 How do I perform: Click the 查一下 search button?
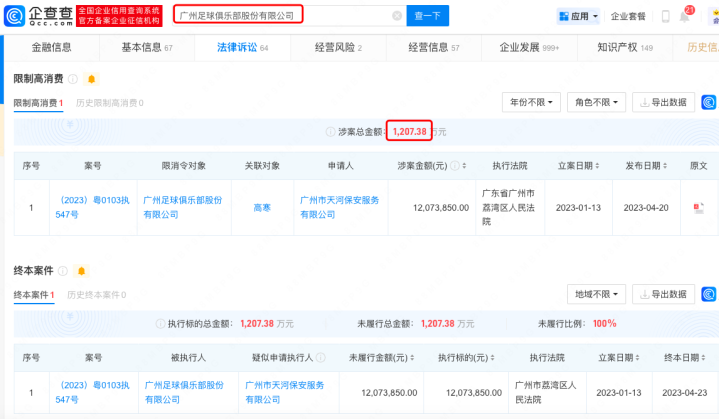(x=427, y=16)
